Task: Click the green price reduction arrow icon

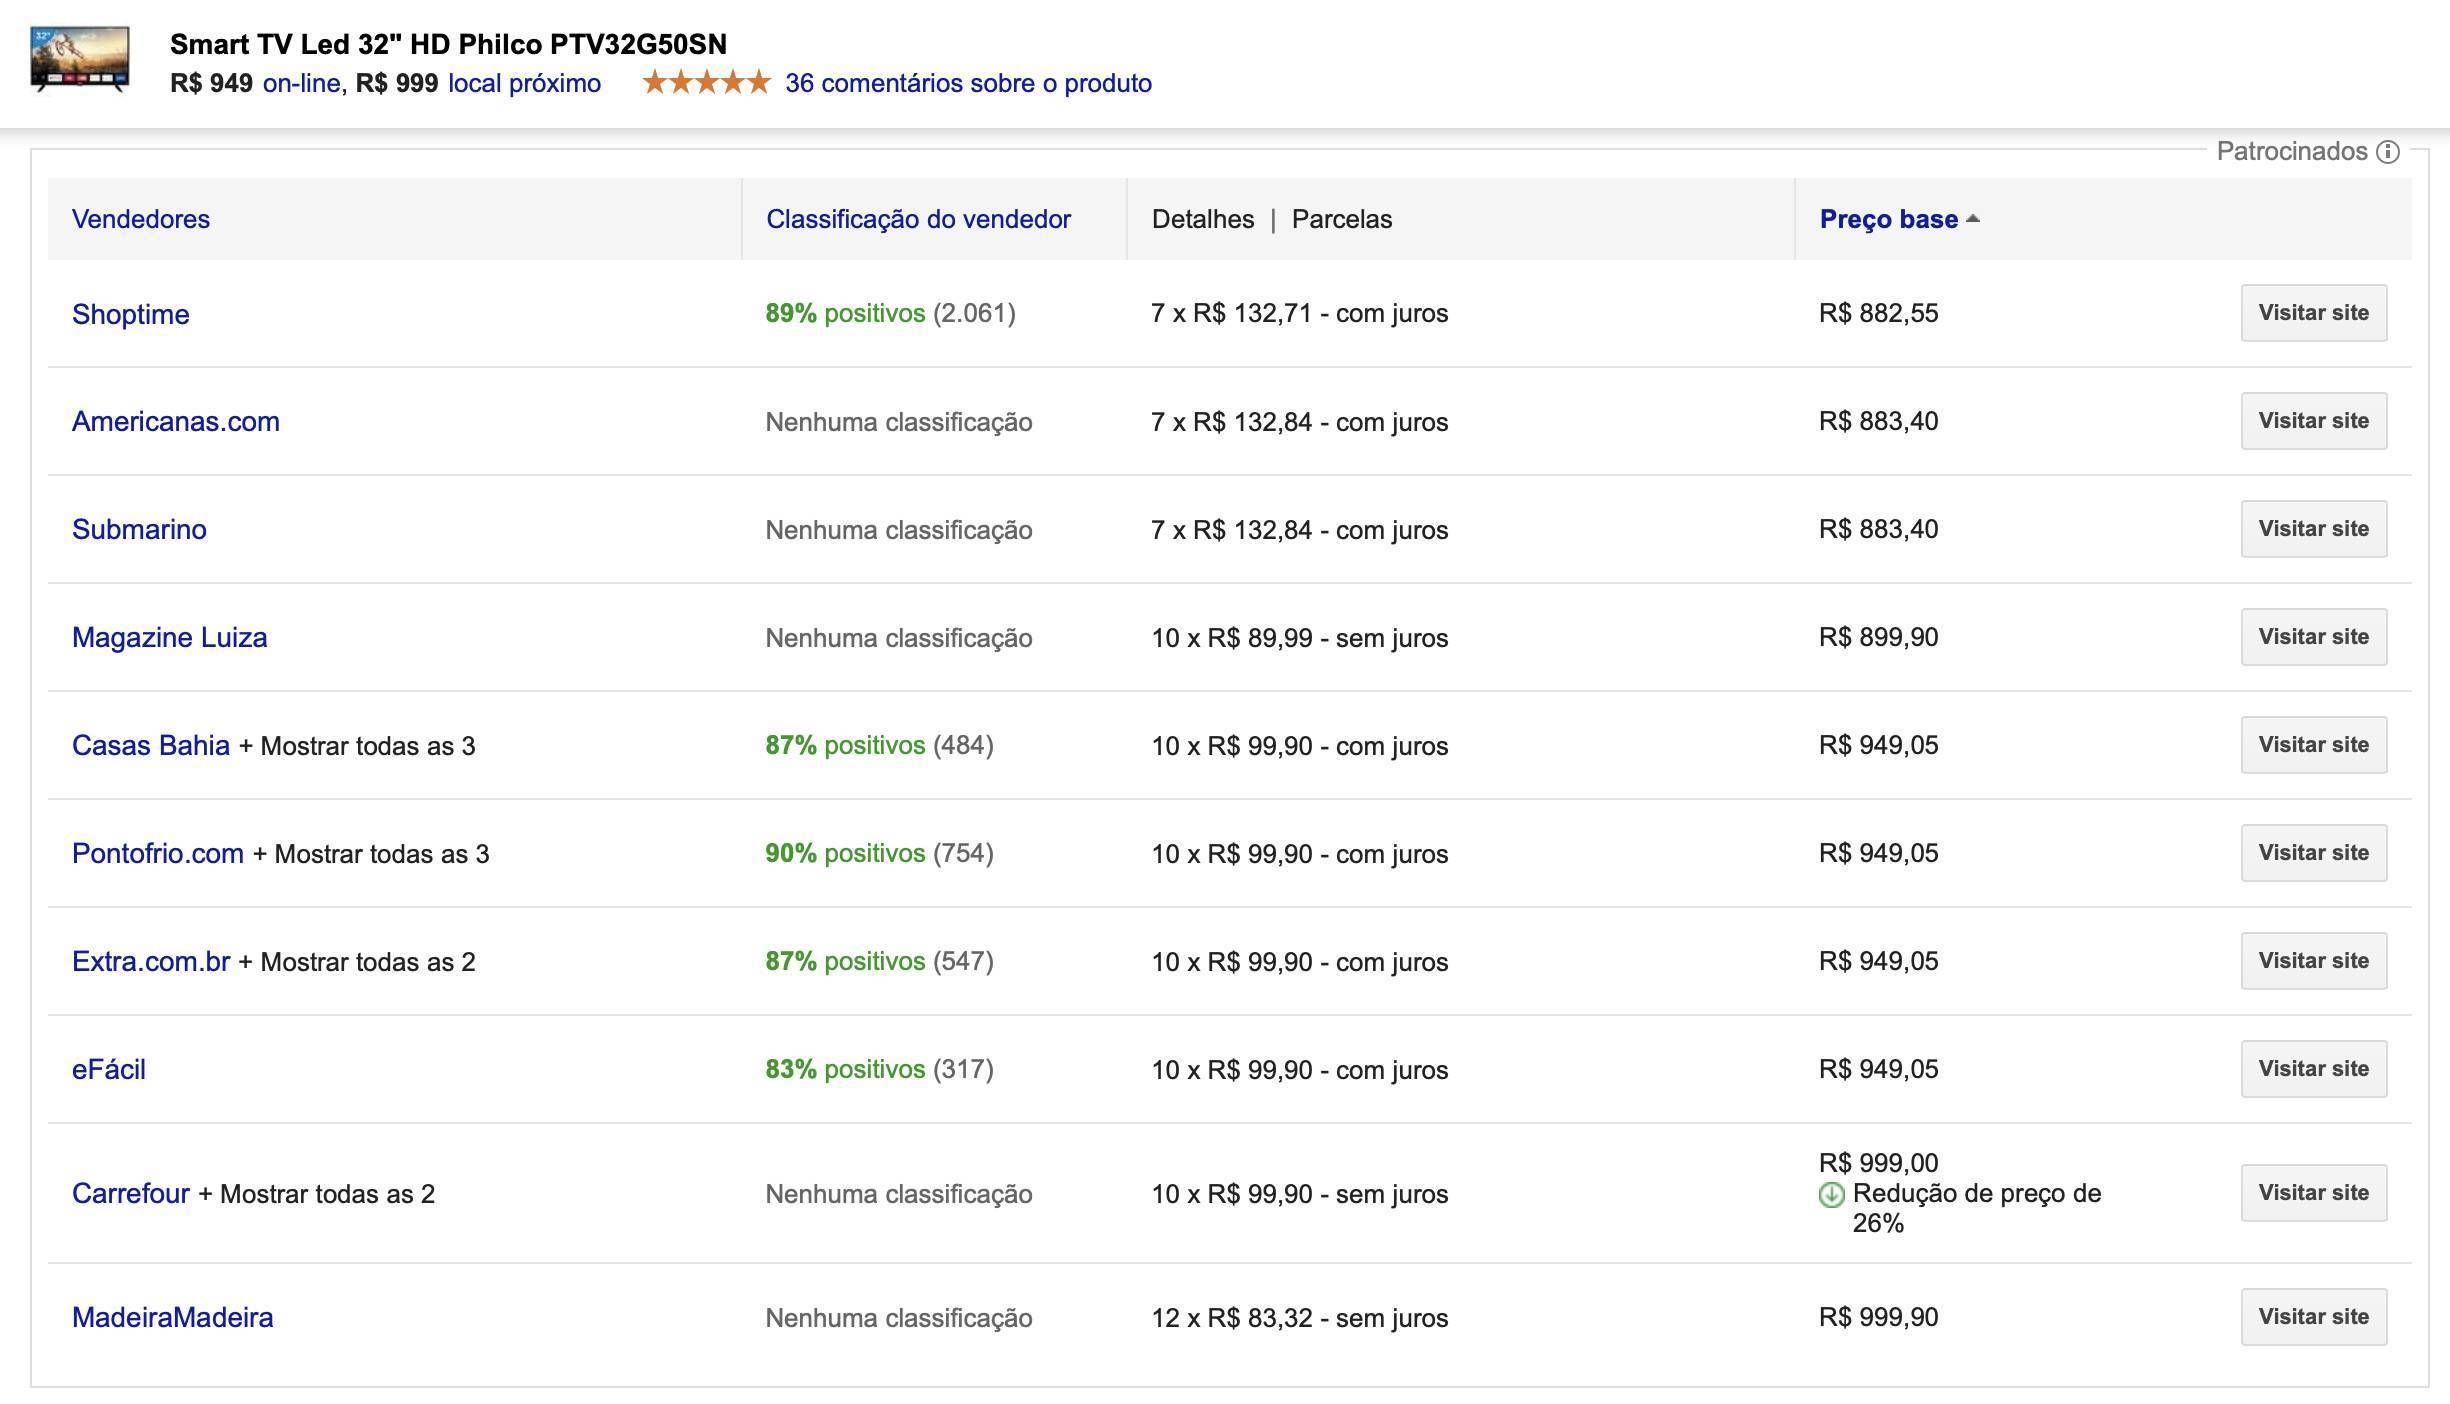Action: point(1831,1194)
